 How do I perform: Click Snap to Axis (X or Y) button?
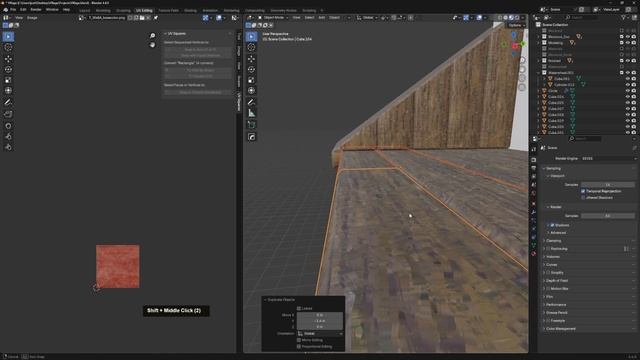point(199,49)
